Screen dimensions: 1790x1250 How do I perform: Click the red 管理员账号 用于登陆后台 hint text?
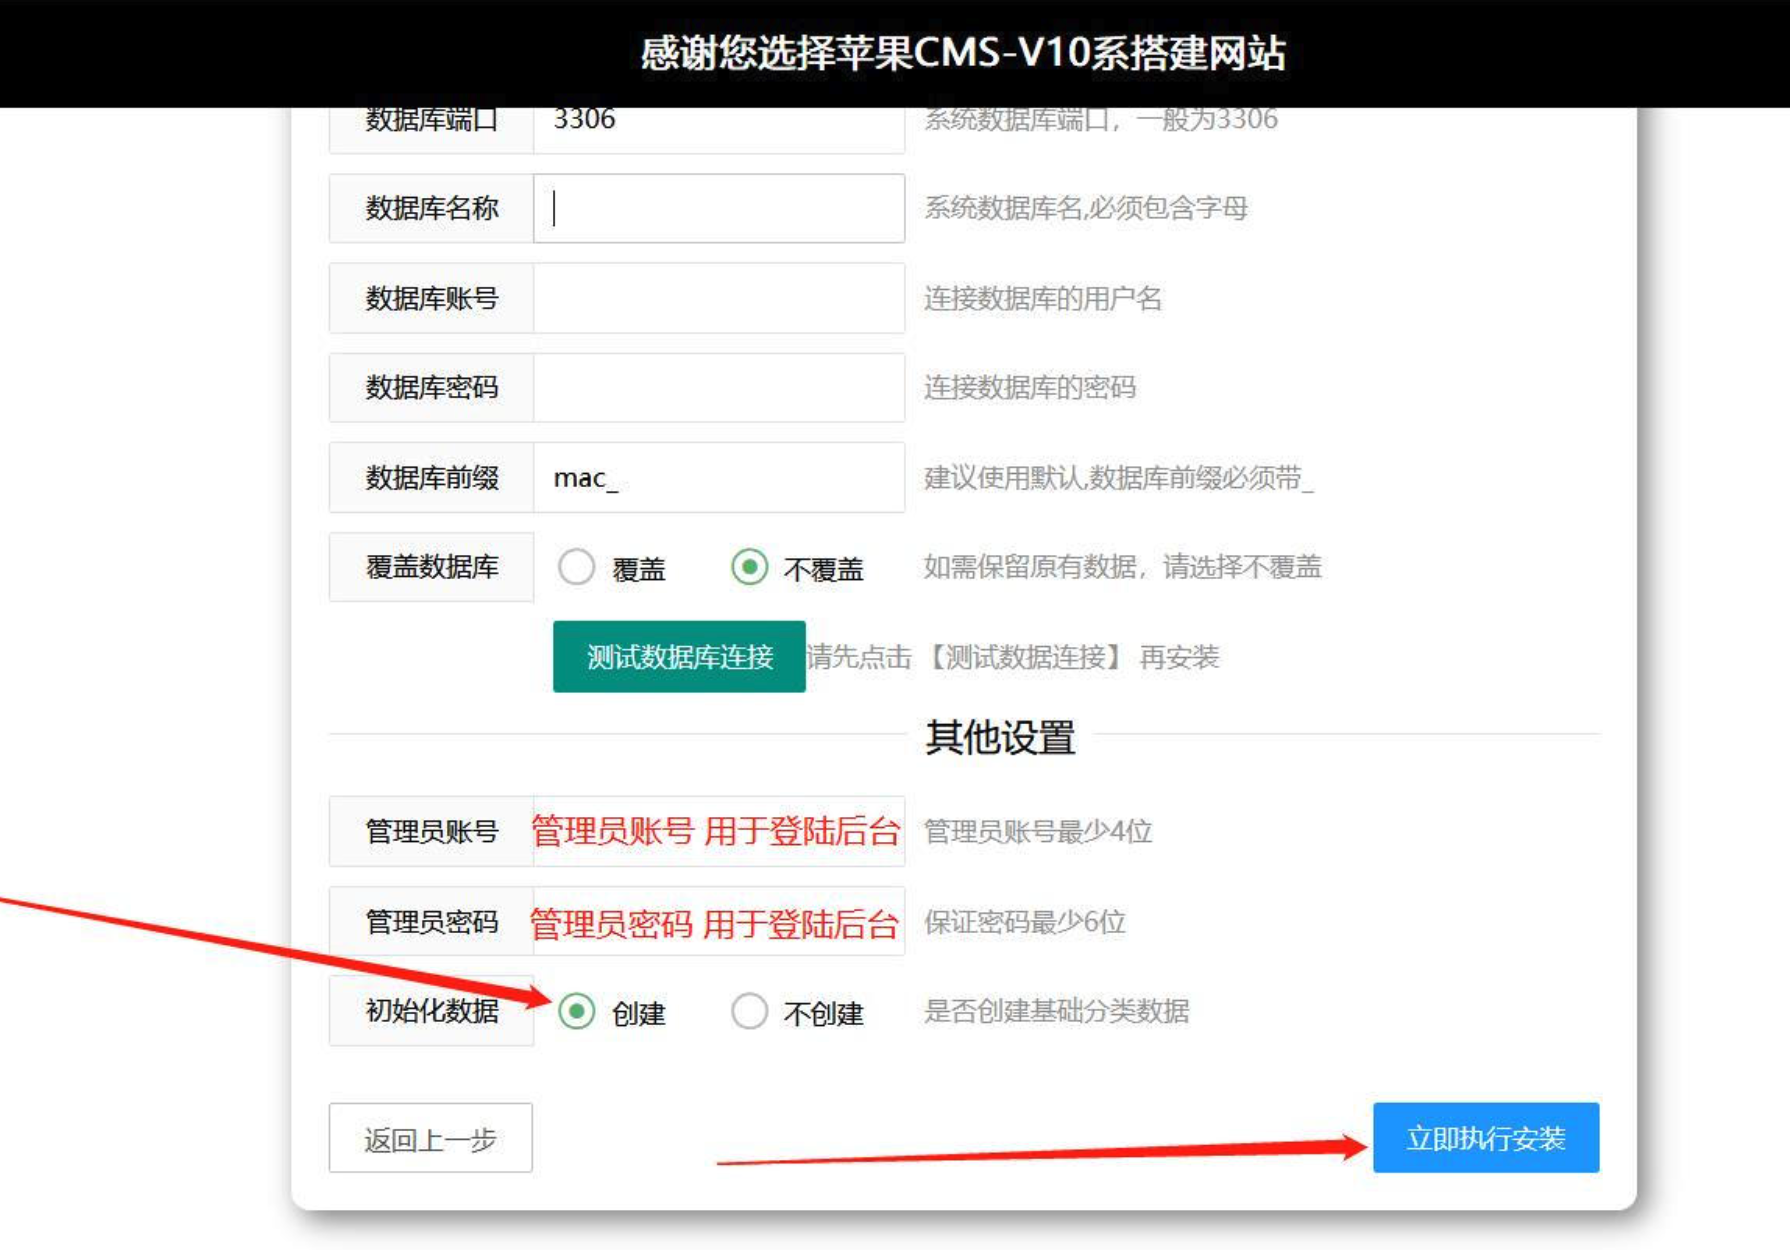click(x=716, y=831)
